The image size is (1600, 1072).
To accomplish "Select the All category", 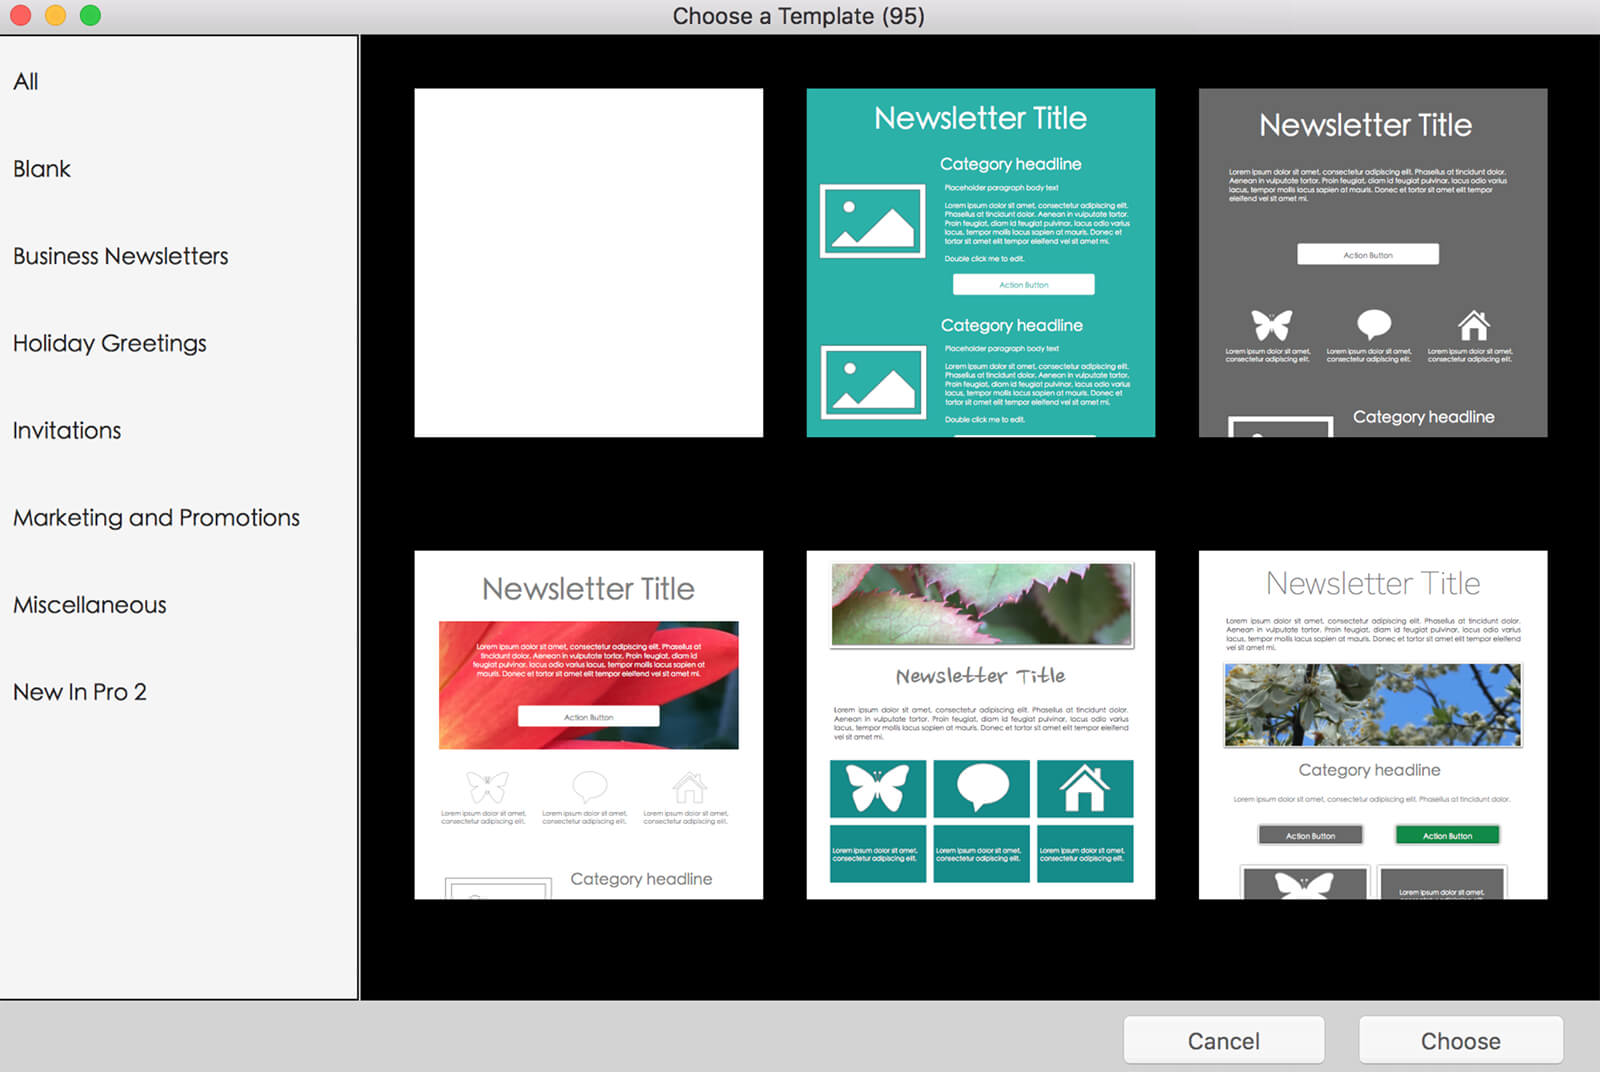I will (26, 82).
